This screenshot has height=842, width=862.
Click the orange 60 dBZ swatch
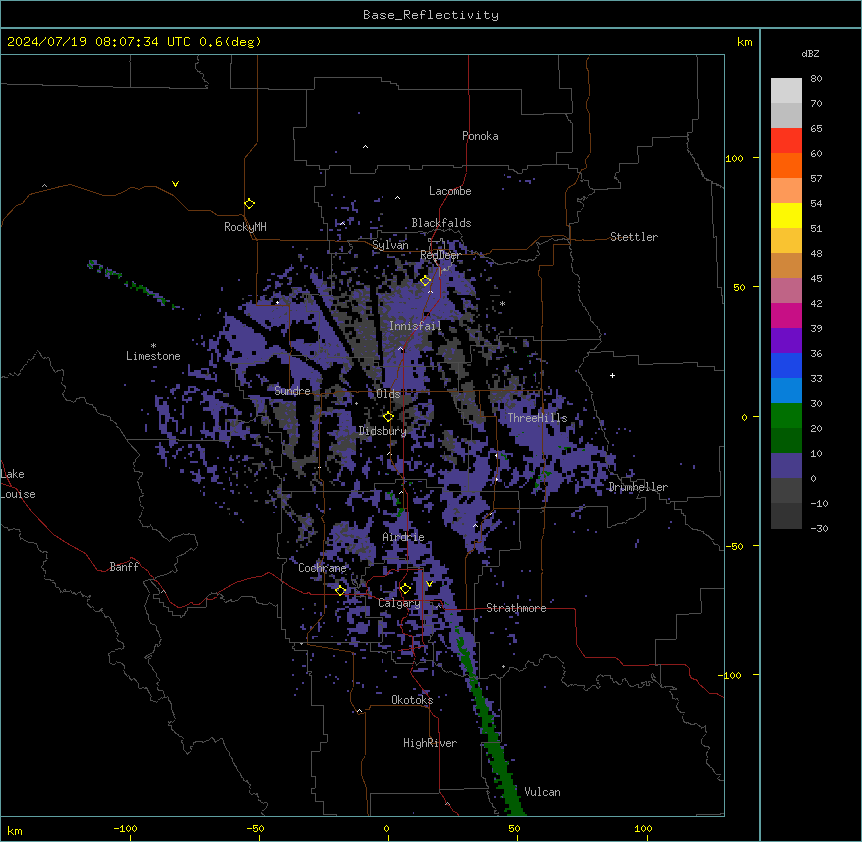pyautogui.click(x=786, y=165)
